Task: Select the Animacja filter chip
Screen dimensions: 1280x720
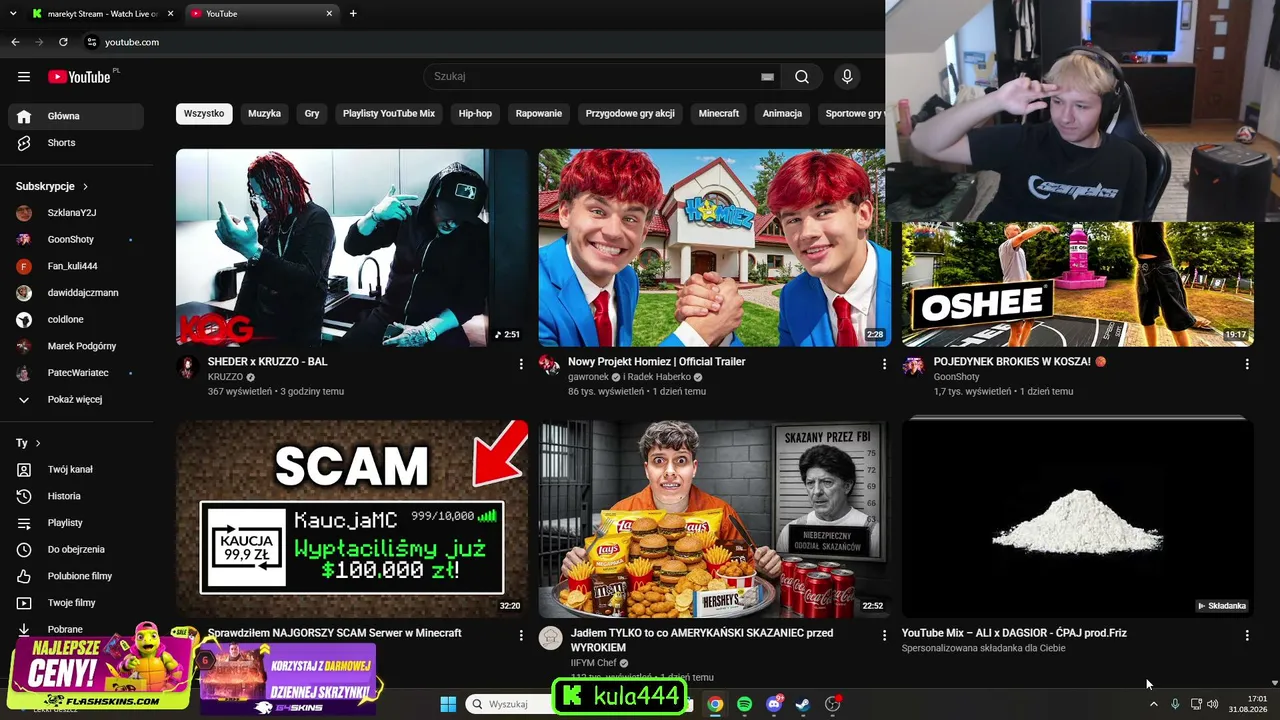Action: click(x=782, y=114)
